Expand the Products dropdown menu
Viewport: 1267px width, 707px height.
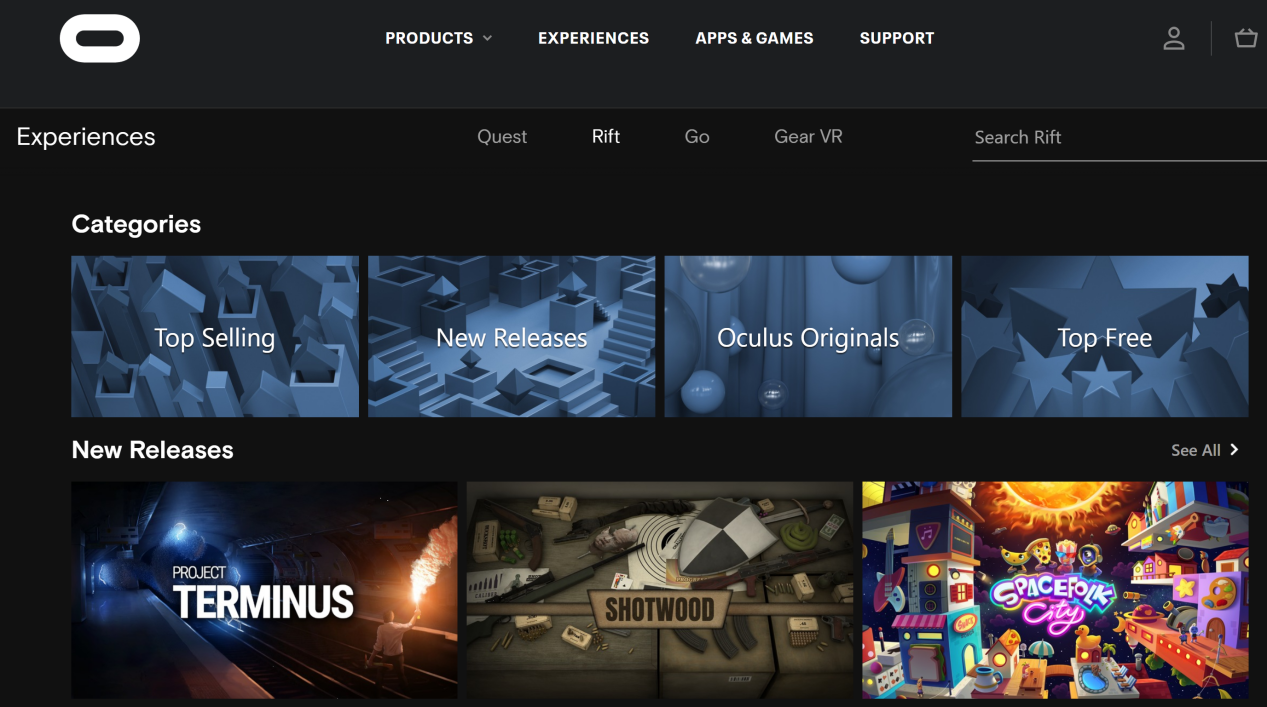click(438, 38)
